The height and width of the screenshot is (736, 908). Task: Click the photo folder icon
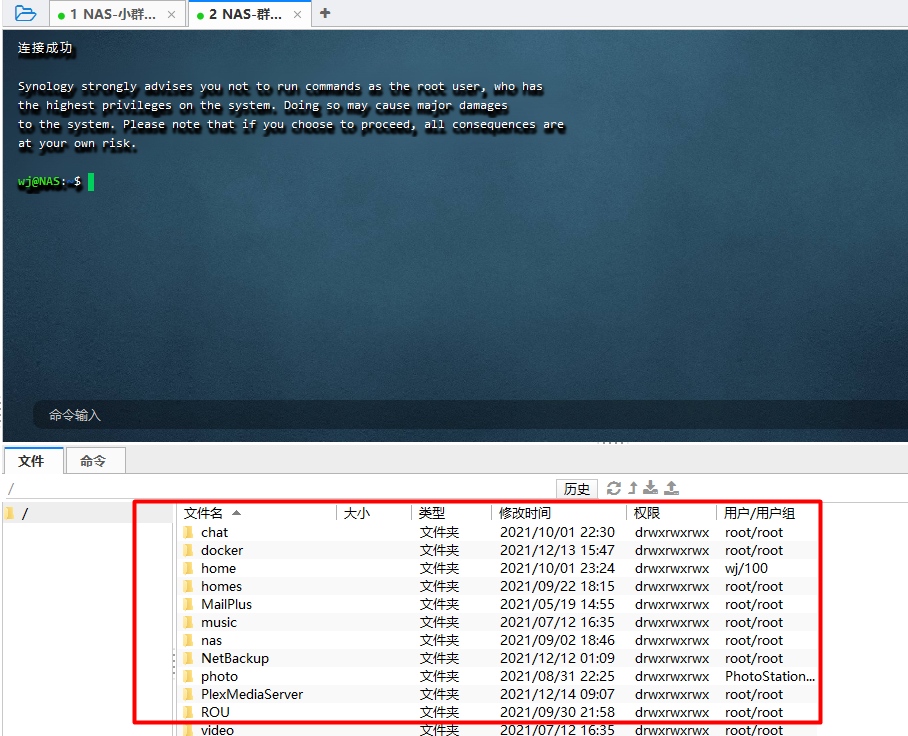pos(188,676)
